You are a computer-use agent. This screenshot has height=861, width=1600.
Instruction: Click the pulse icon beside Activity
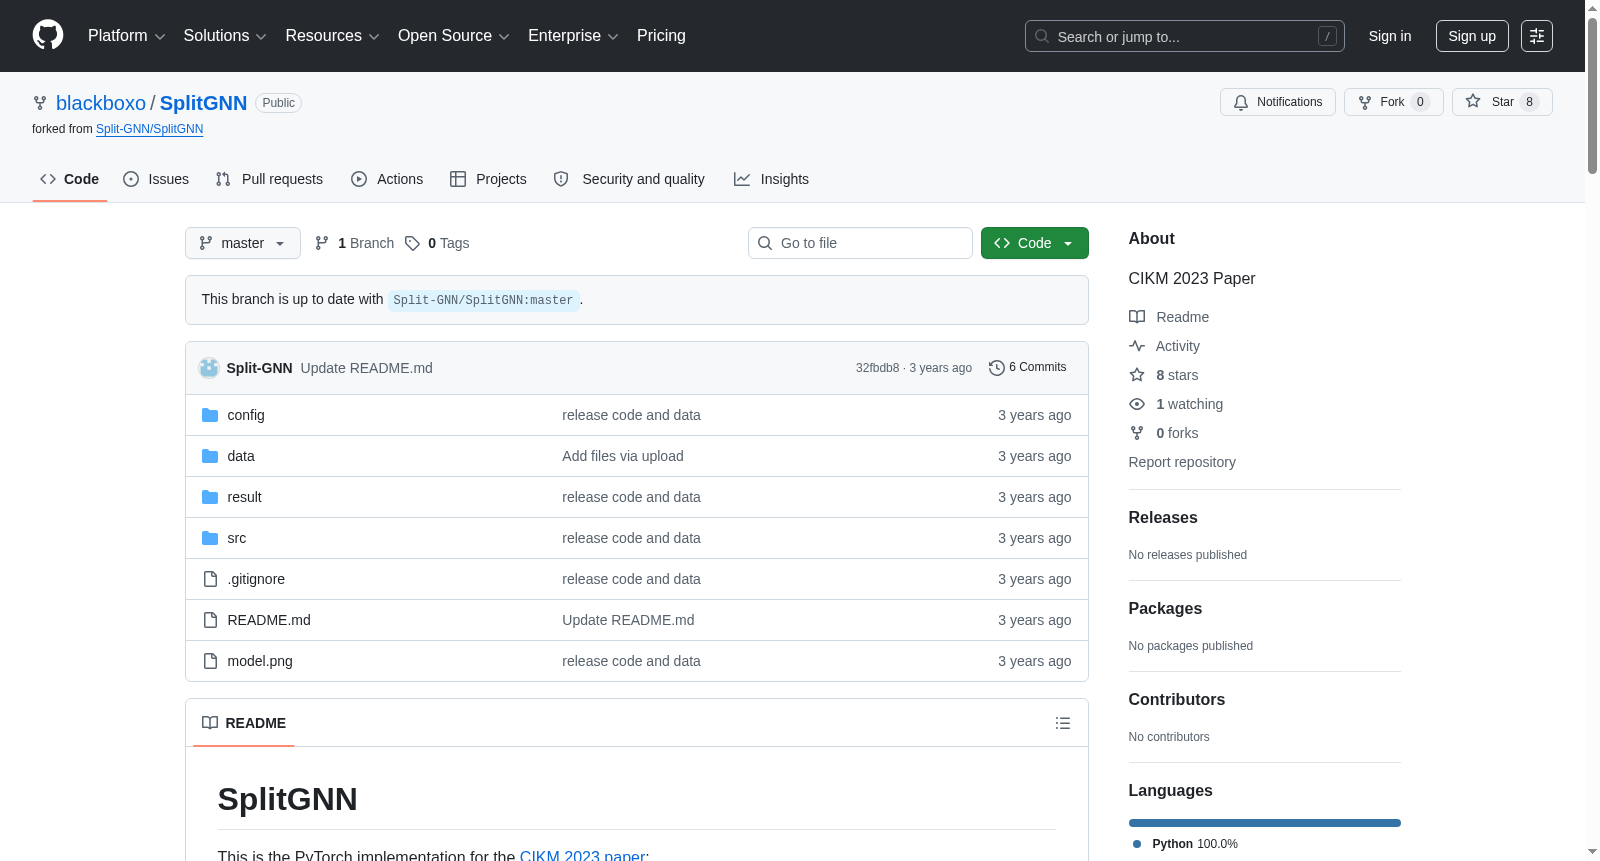1137,346
